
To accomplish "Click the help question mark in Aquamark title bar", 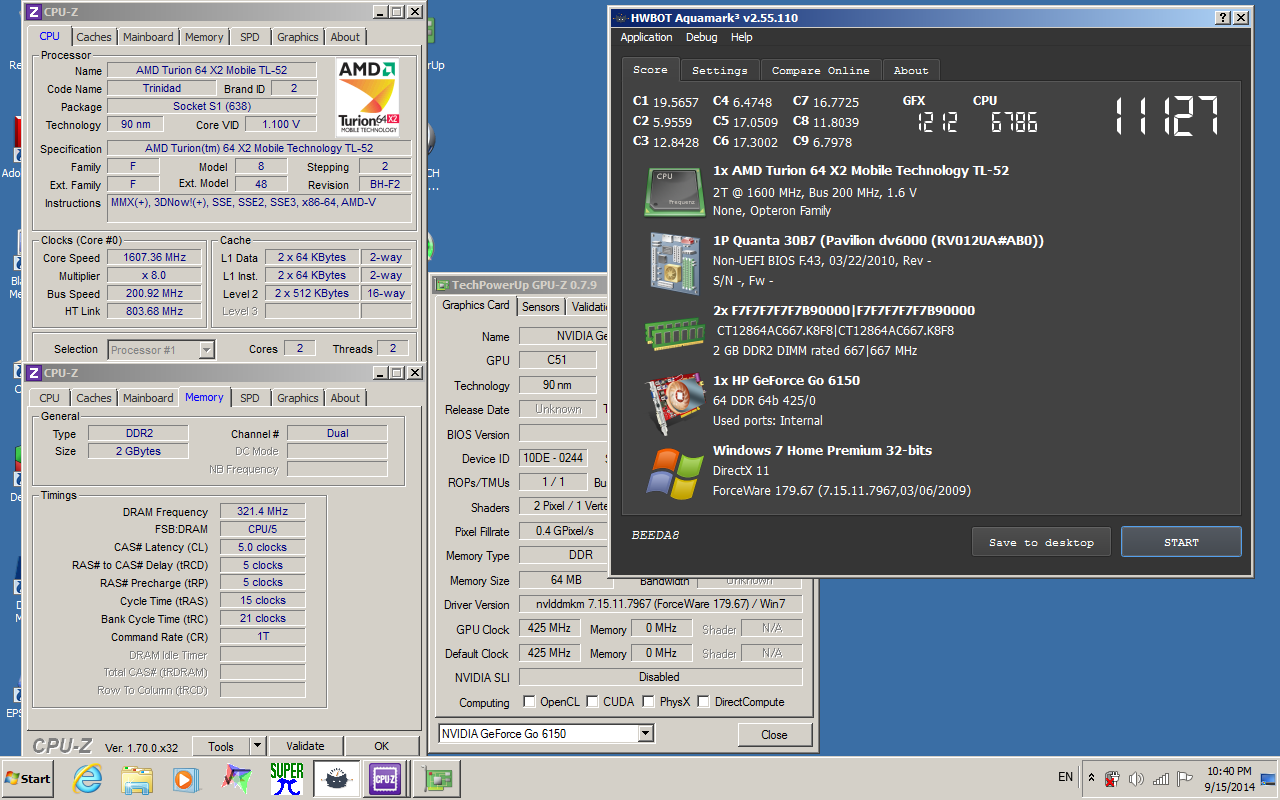I will (x=1223, y=18).
